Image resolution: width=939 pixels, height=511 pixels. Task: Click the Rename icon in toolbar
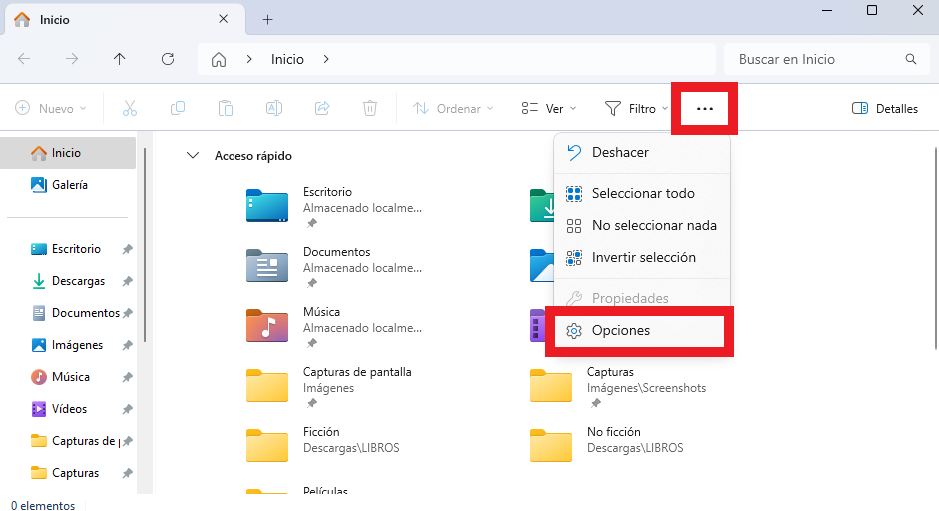[x=274, y=108]
